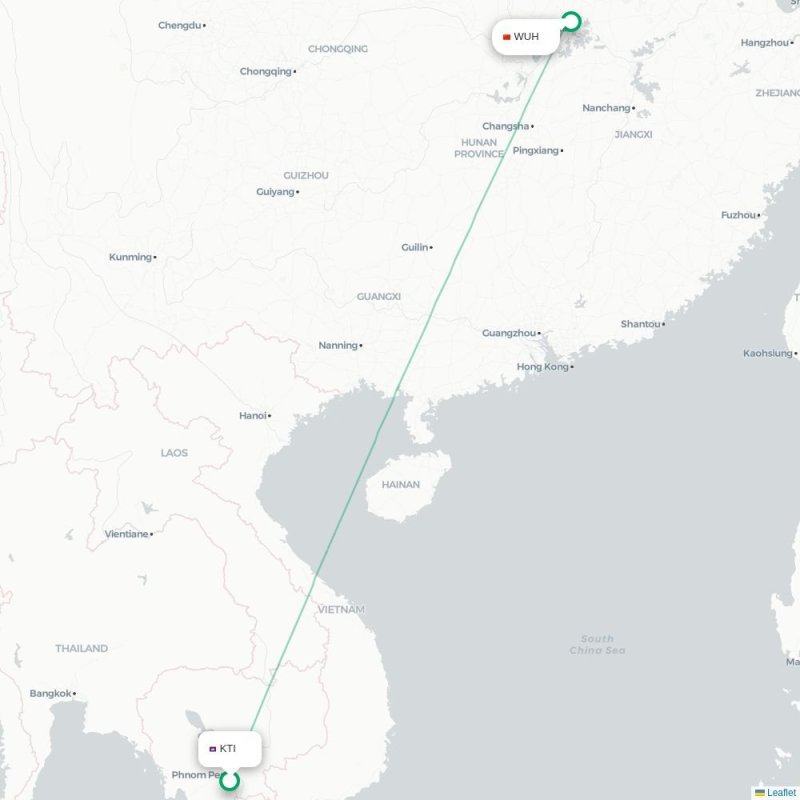Screen dimensions: 800x800
Task: Click the Chongqing city label
Action: 266,71
